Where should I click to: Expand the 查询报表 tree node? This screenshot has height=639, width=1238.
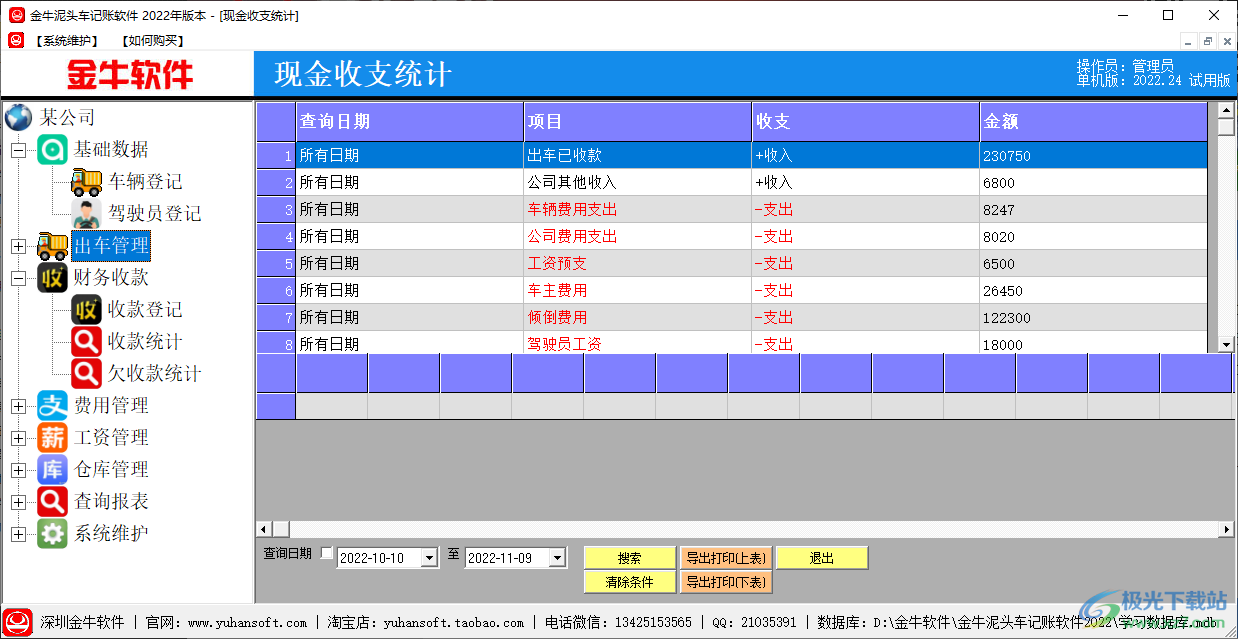pyautogui.click(x=18, y=502)
